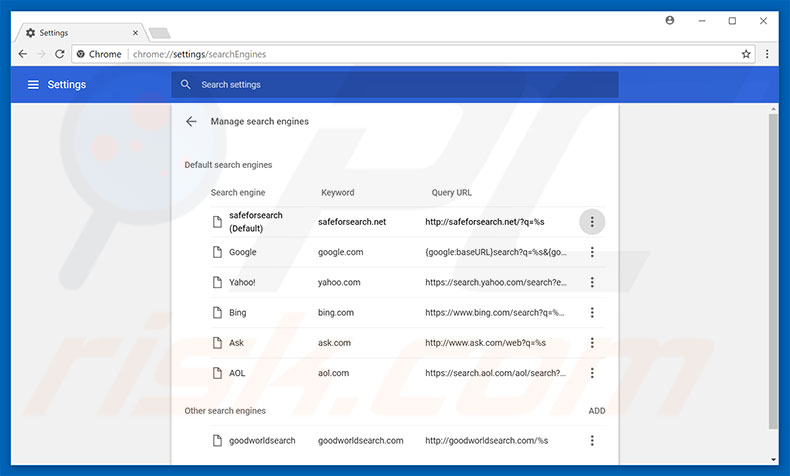This screenshot has width=790, height=476.
Task: Click the search.yahoo.com query URL
Action: tap(496, 282)
